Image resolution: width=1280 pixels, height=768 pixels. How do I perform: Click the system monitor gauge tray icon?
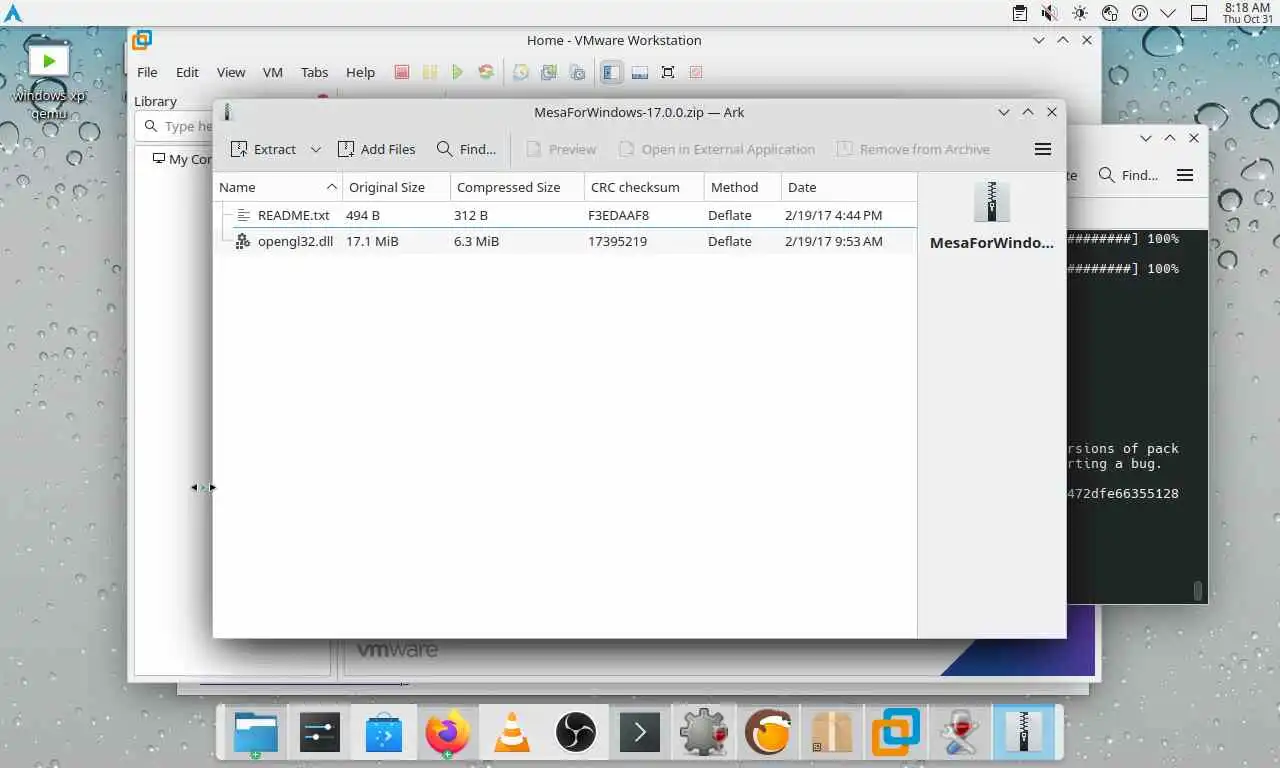[1139, 13]
